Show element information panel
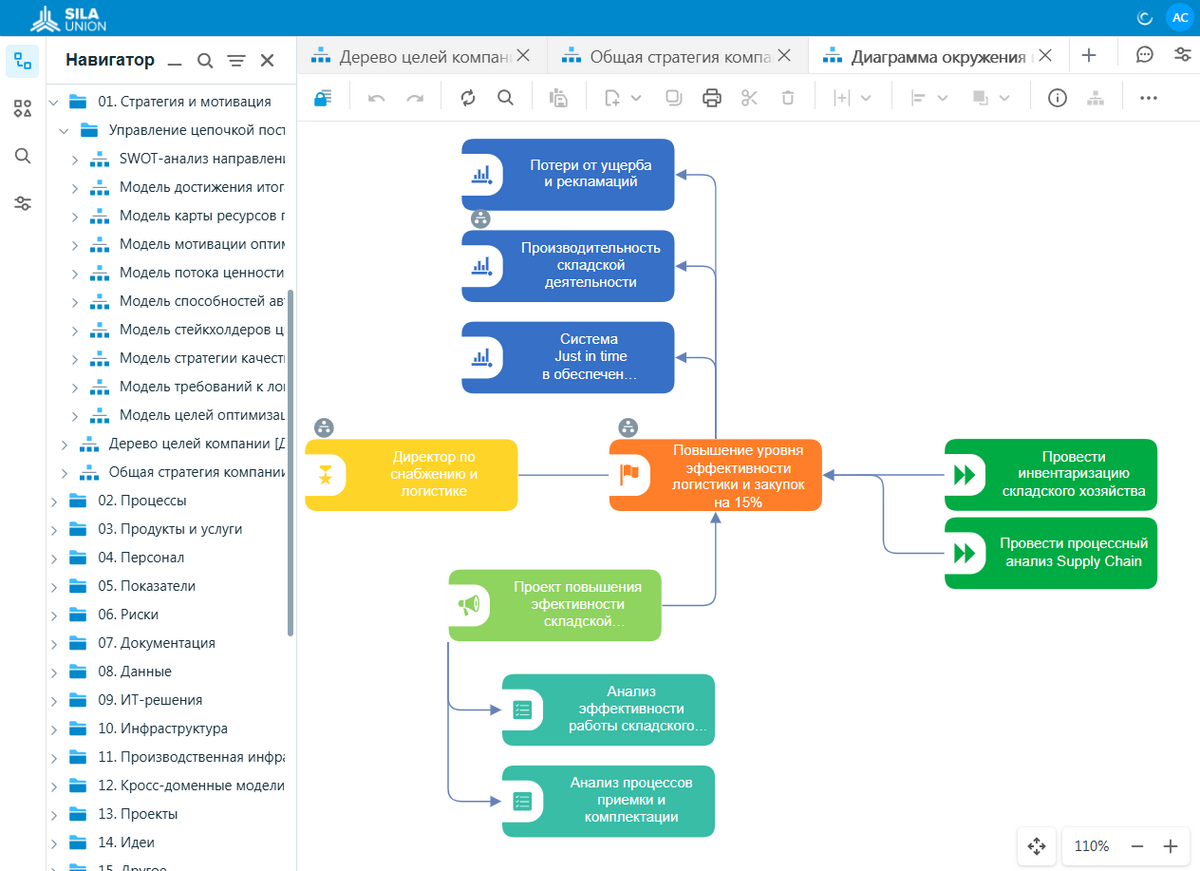1200x871 pixels. 1057,98
